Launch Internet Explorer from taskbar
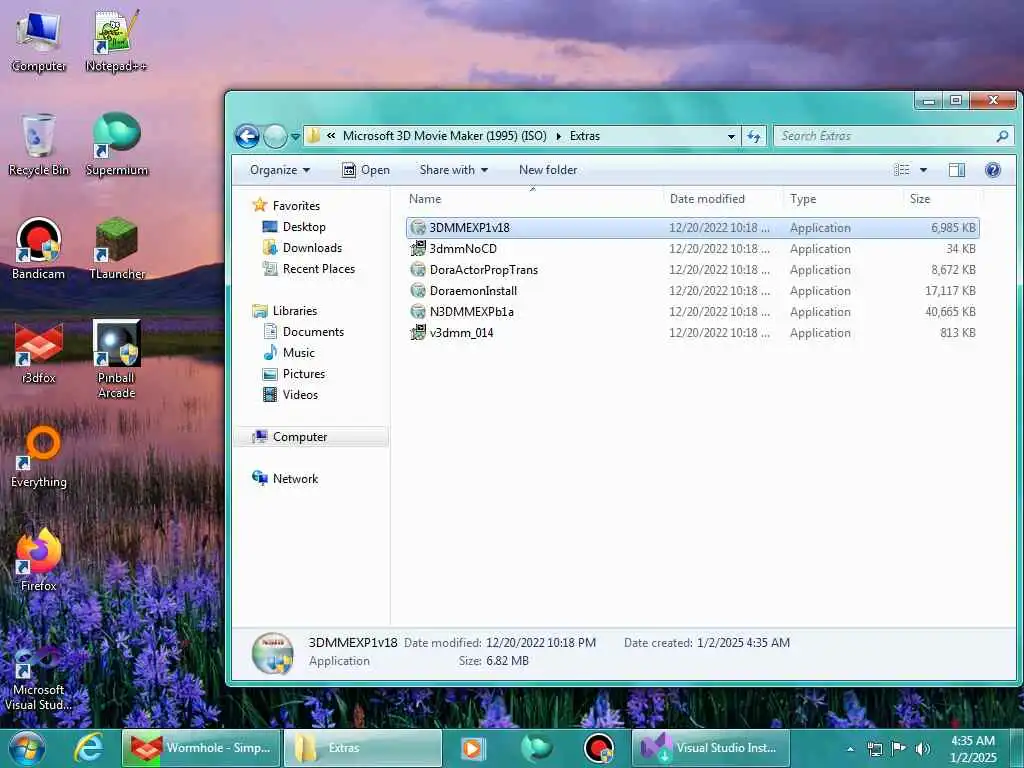1024x768 pixels. pyautogui.click(x=88, y=748)
